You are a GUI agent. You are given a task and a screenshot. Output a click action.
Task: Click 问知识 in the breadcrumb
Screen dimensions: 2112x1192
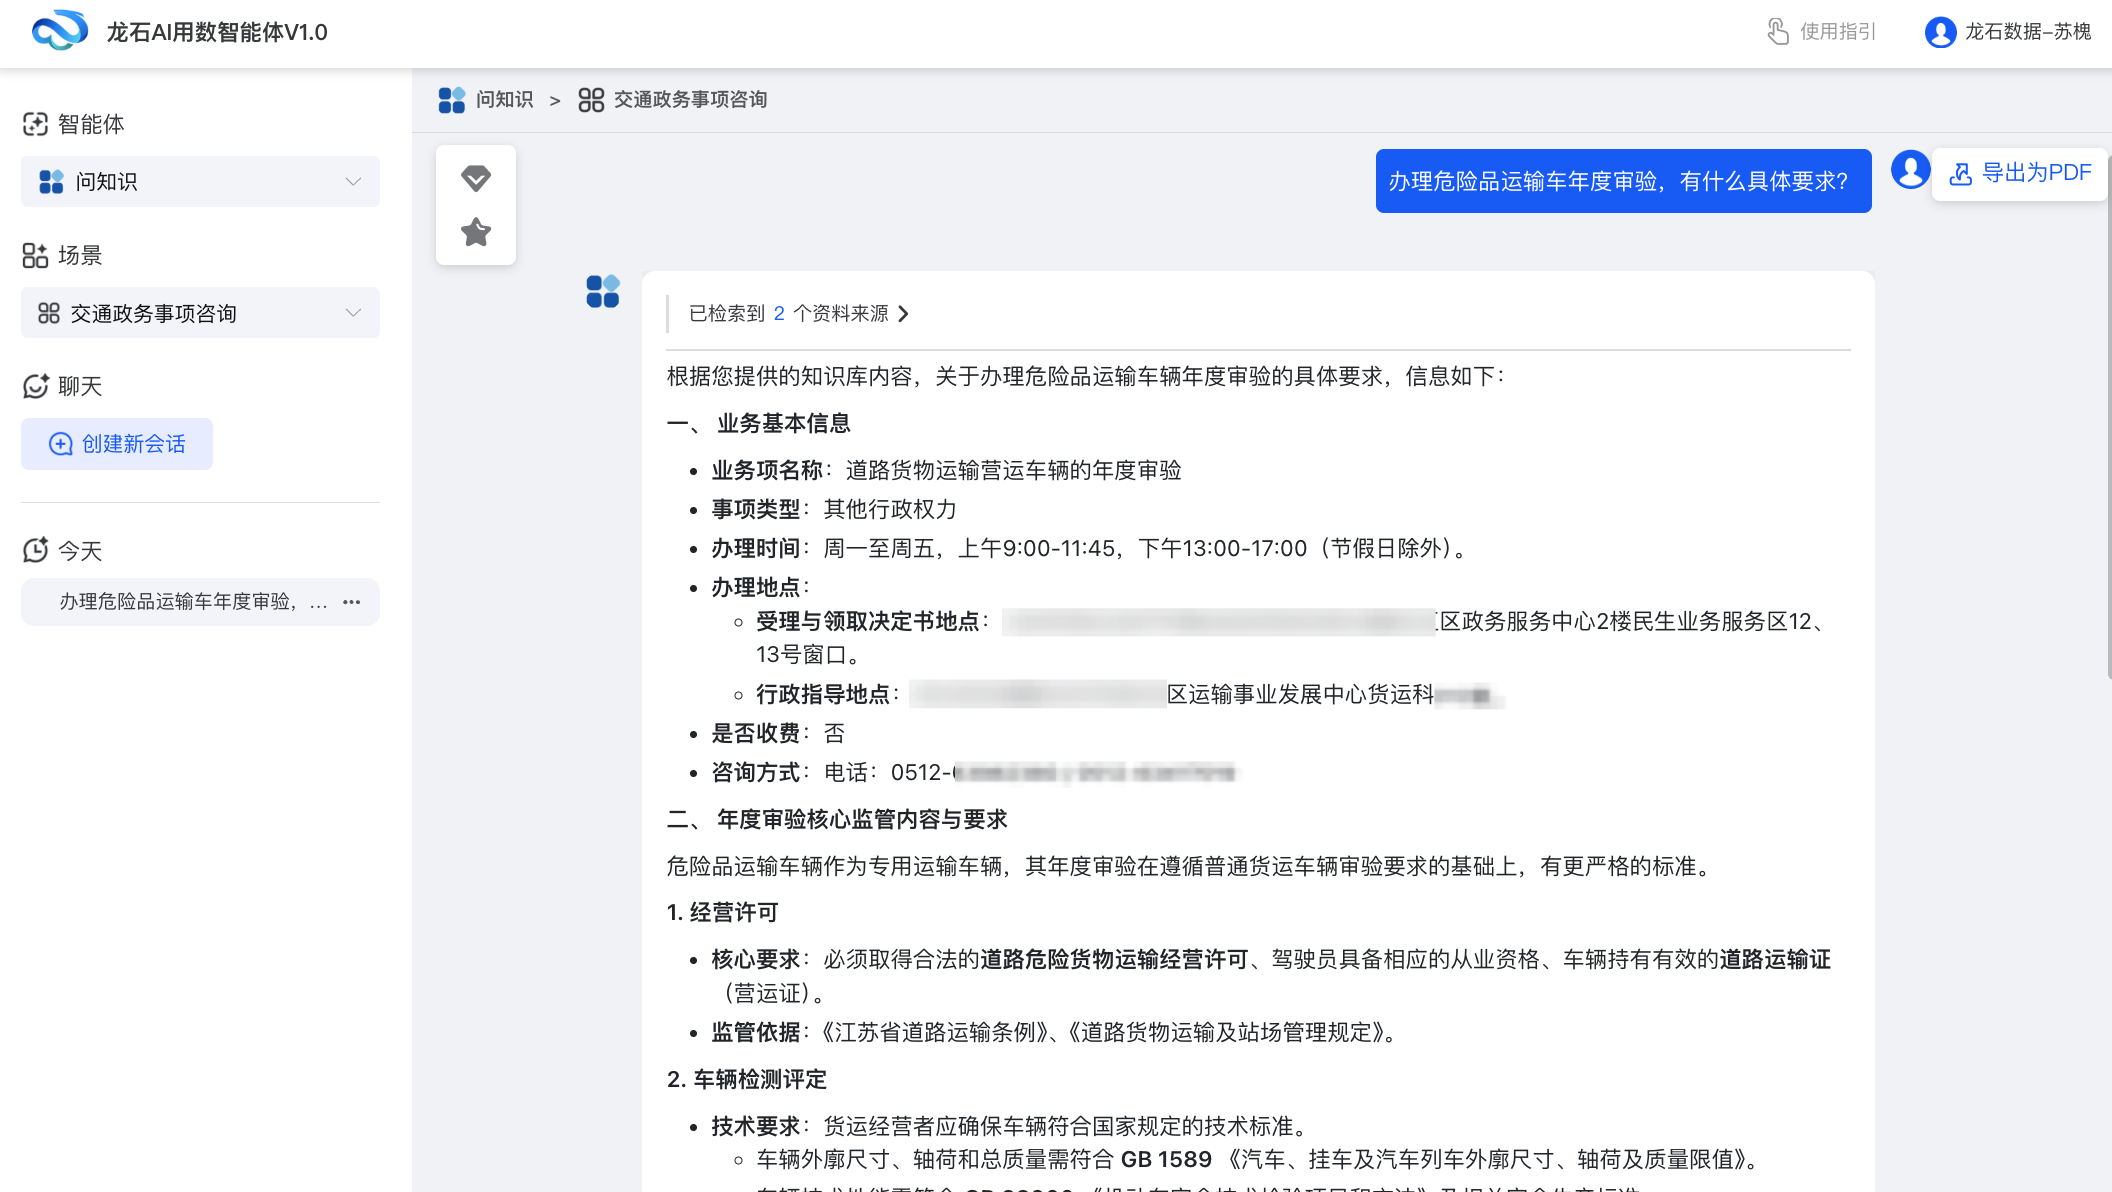coord(504,99)
